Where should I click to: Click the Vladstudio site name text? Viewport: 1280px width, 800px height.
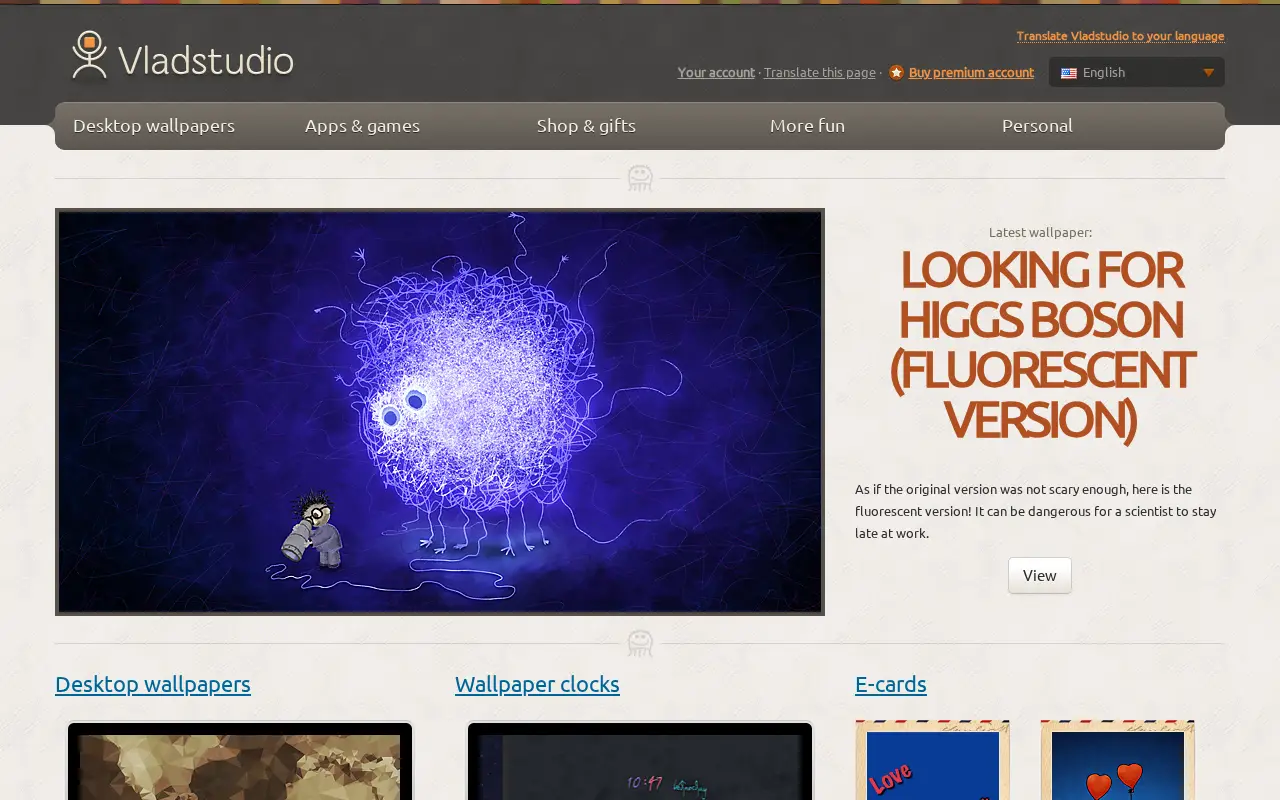(x=206, y=60)
